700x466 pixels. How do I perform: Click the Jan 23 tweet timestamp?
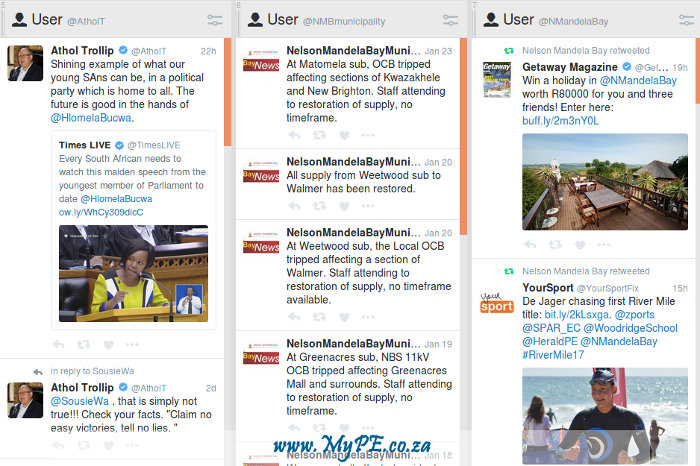point(438,51)
